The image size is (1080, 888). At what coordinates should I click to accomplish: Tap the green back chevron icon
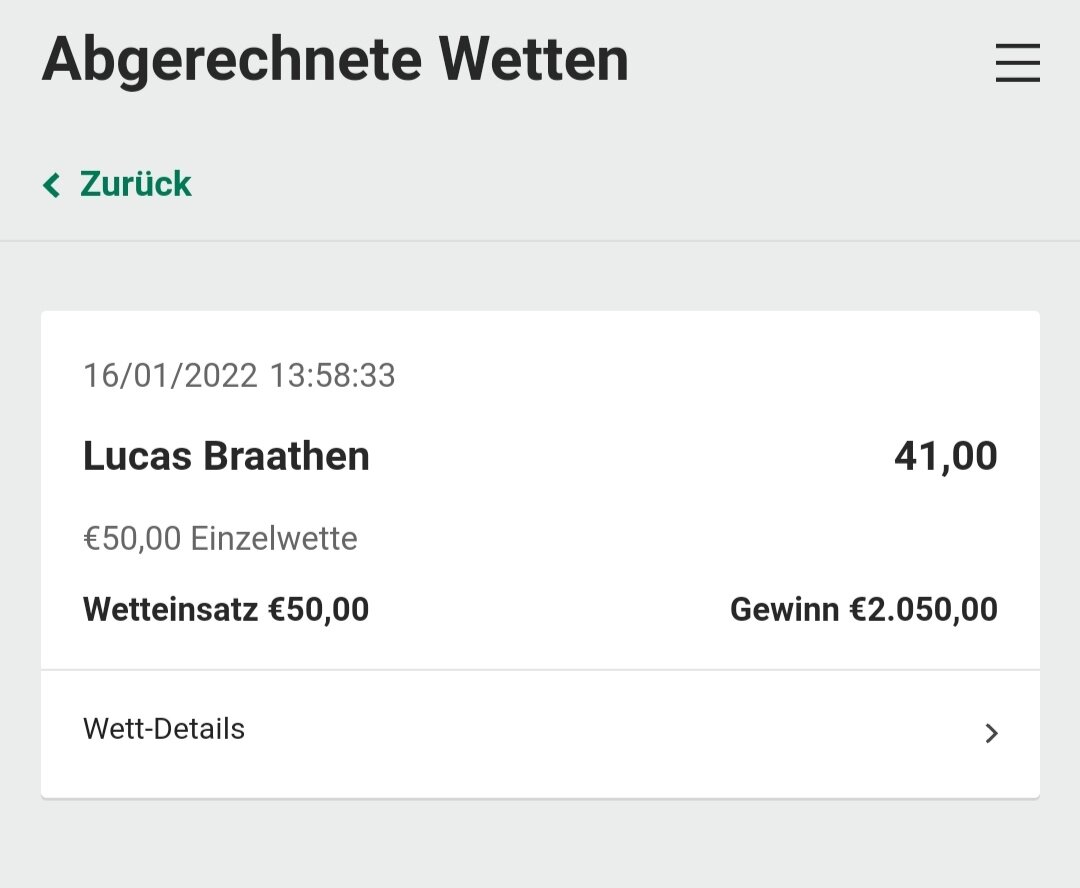[x=52, y=185]
